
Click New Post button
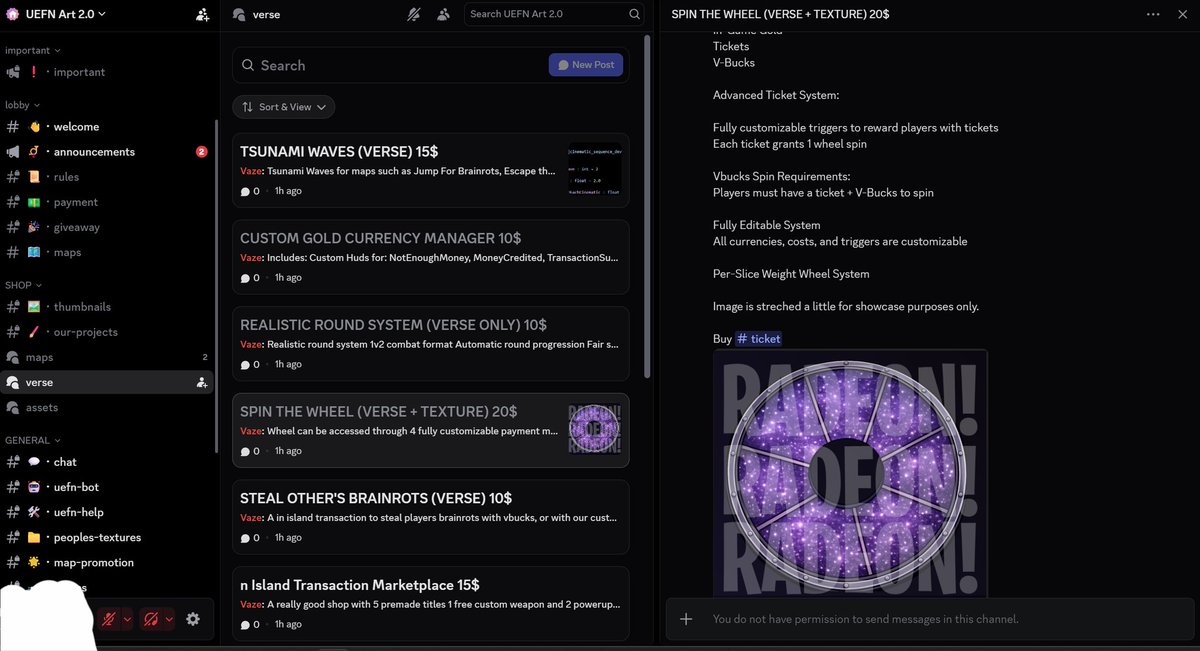586,65
